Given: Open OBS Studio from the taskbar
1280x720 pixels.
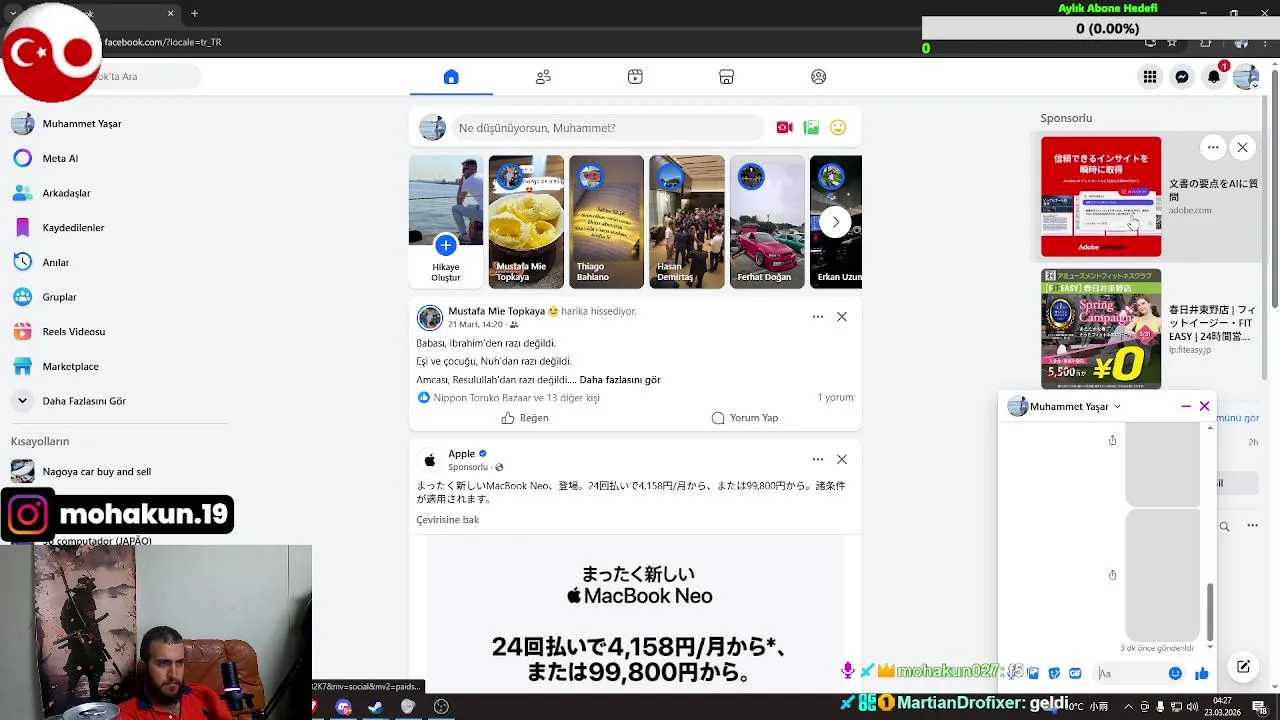Looking at the screenshot, I should tap(441, 707).
